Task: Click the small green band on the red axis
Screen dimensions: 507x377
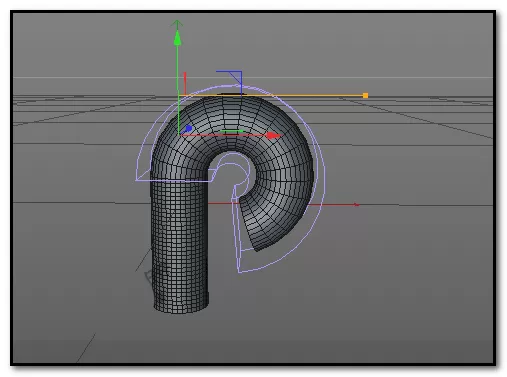Action: [x=232, y=131]
